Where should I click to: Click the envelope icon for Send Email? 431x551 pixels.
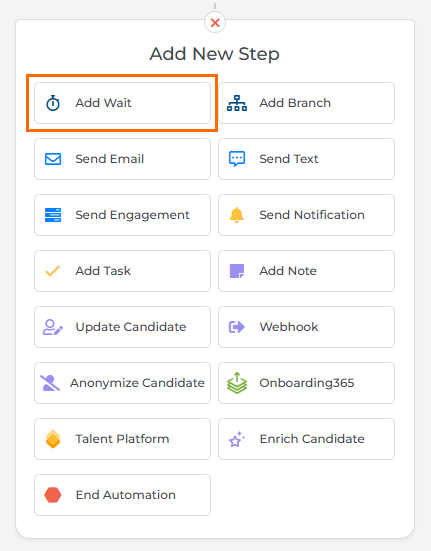(x=53, y=159)
